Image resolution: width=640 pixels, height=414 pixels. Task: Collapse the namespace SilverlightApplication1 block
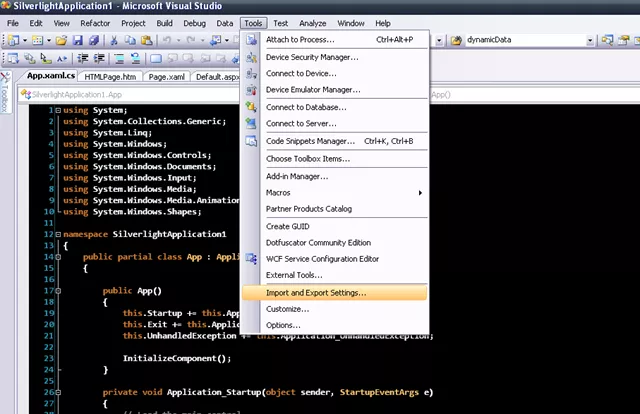tap(58, 234)
